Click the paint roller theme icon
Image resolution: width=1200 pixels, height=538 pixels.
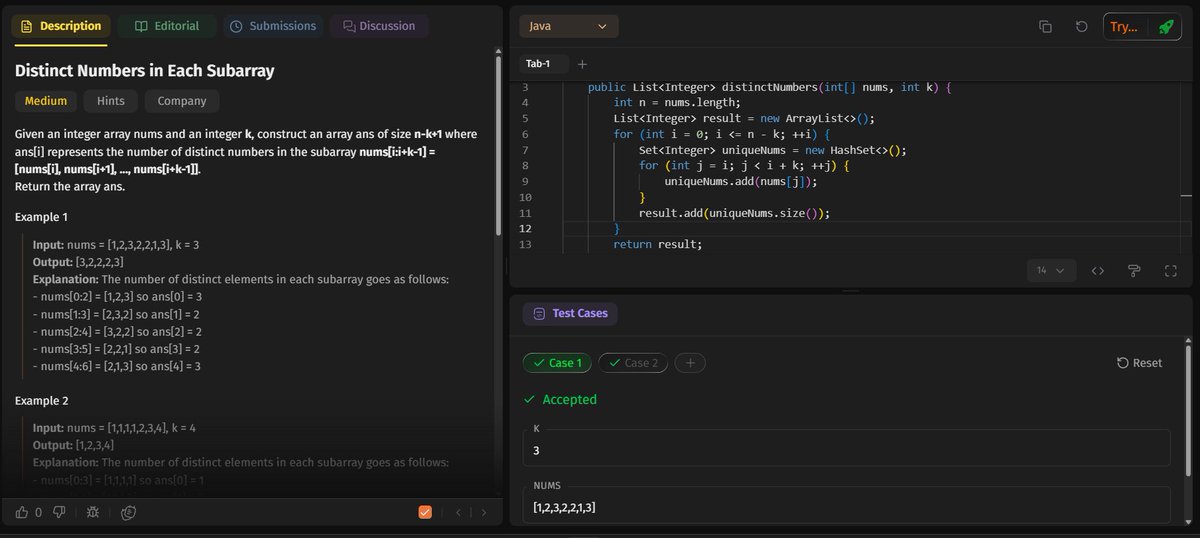coord(1134,270)
